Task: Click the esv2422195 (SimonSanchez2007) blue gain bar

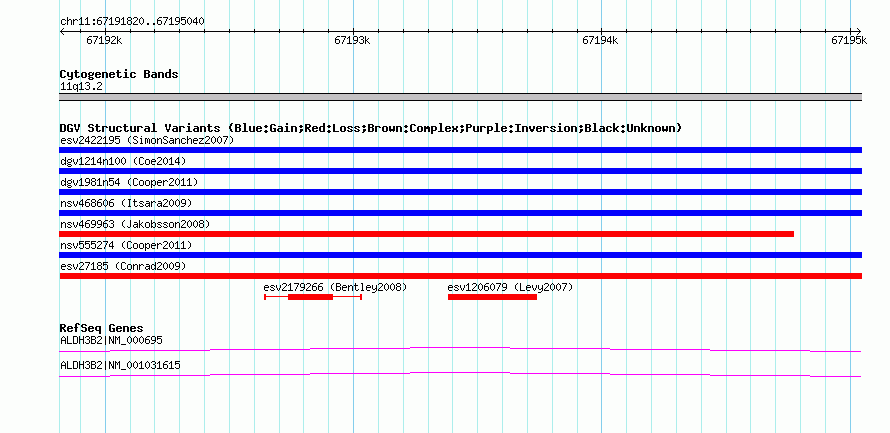Action: click(x=460, y=150)
